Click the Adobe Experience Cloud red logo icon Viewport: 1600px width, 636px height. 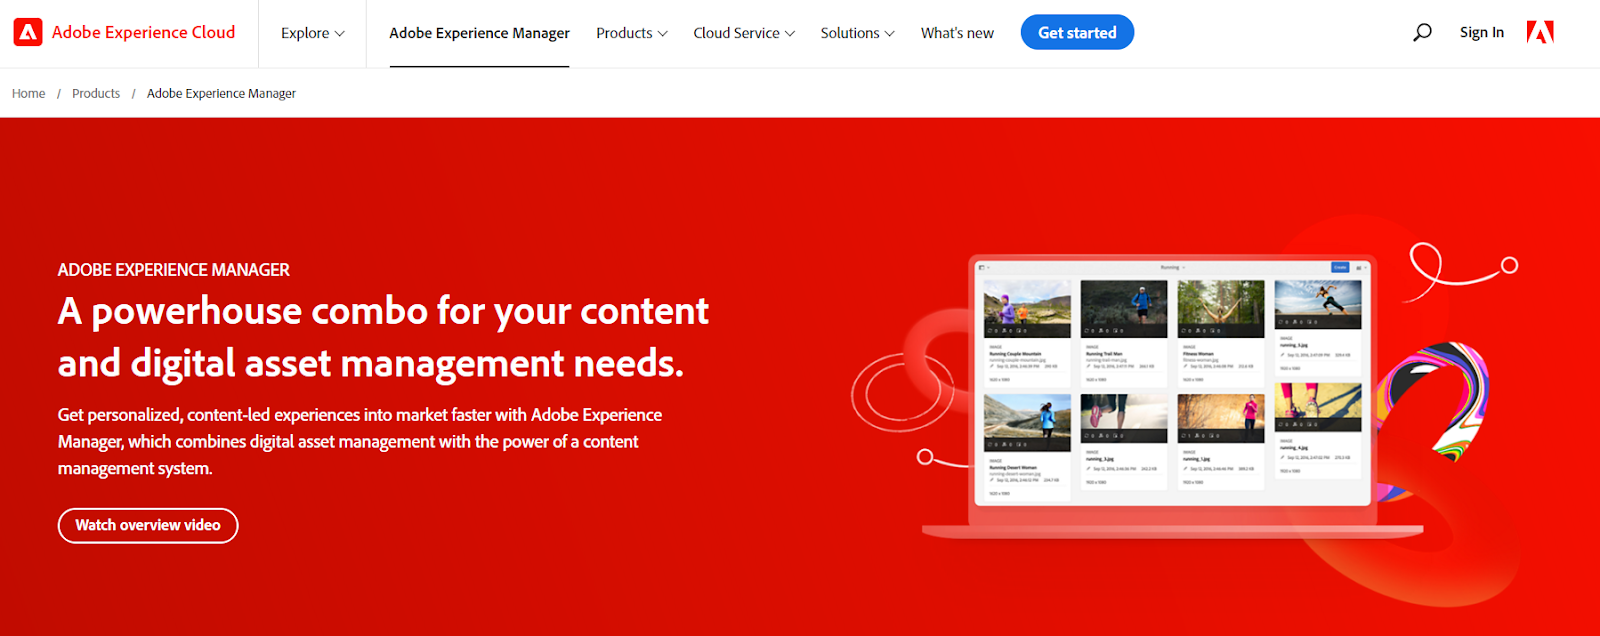(x=28, y=32)
